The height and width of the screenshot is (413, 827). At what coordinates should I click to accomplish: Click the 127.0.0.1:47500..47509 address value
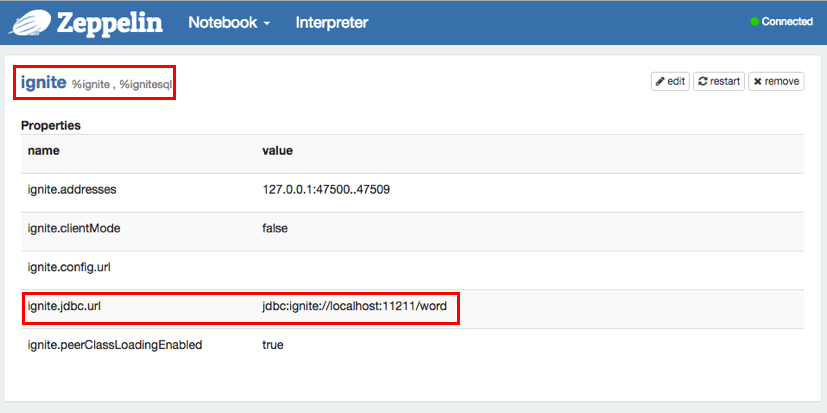[325, 189]
